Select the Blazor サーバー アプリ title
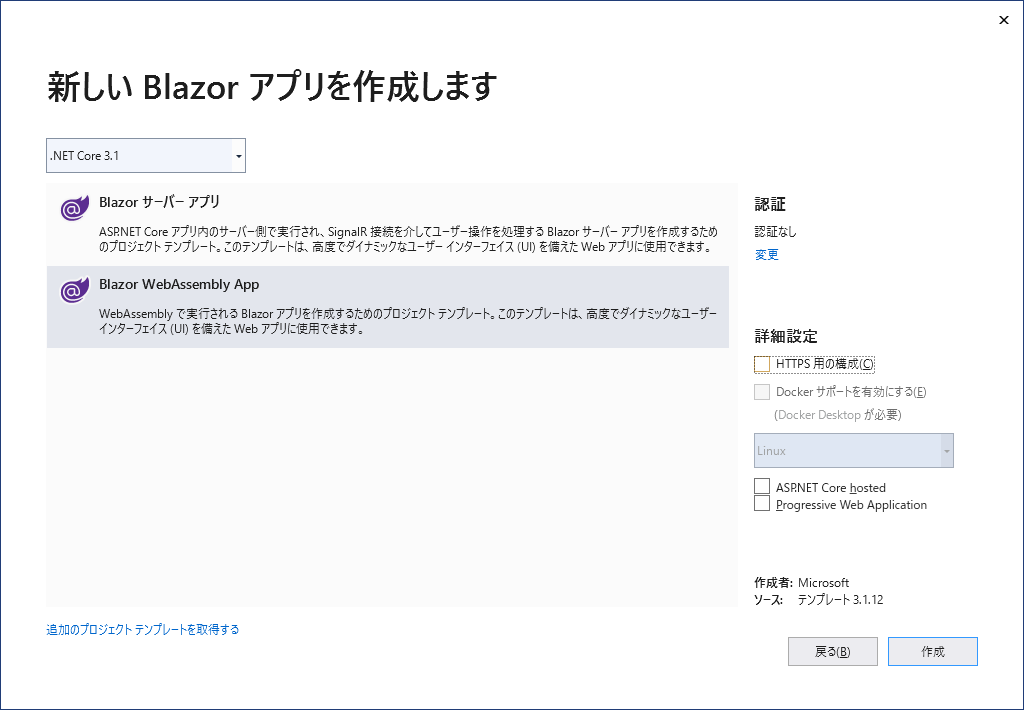 tap(159, 202)
